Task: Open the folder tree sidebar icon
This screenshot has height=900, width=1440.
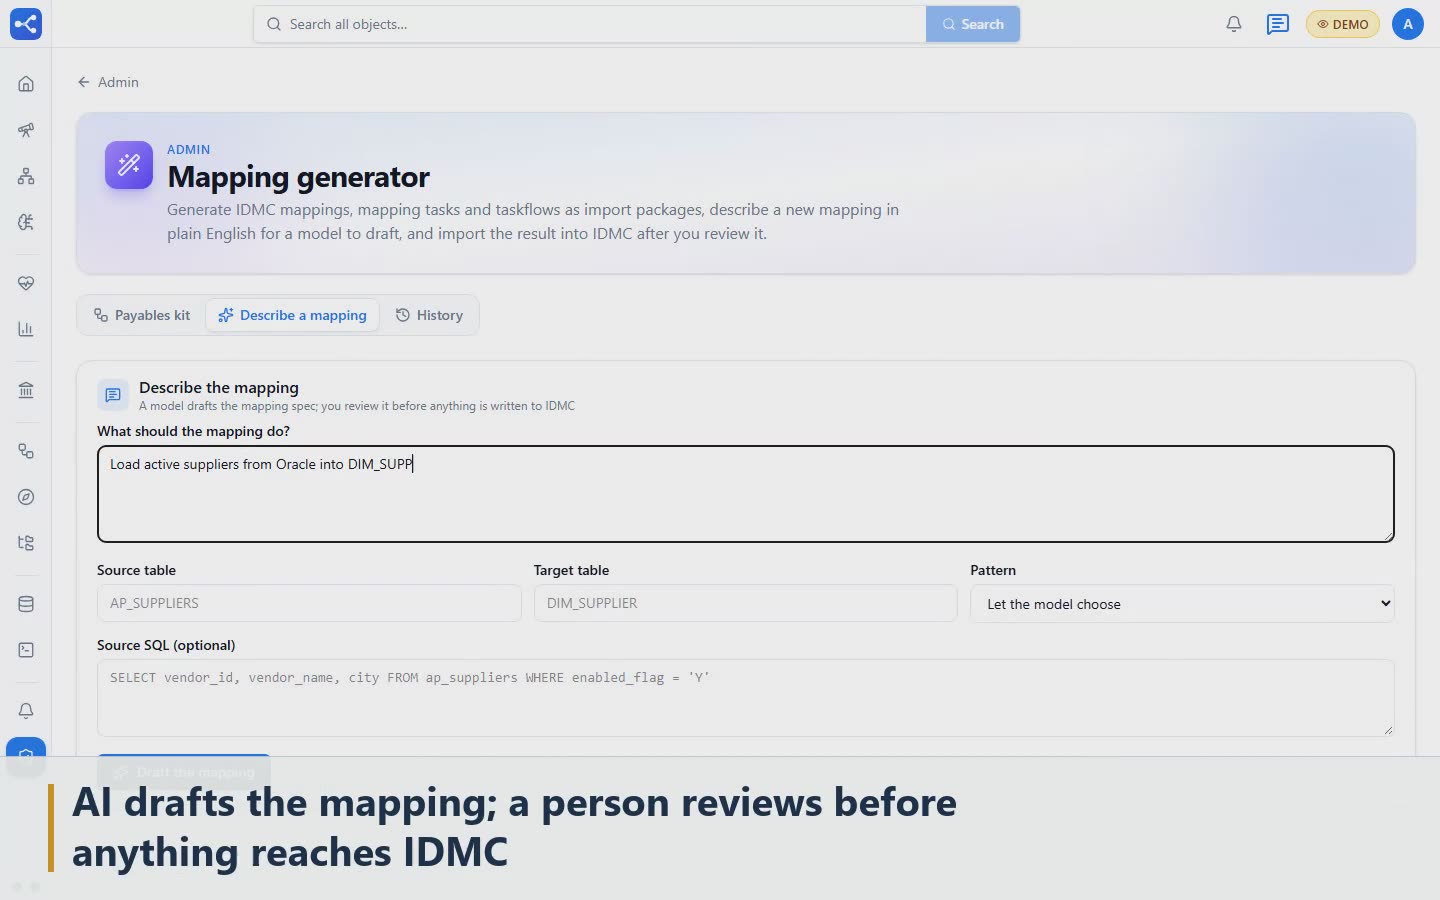Action: point(26,543)
